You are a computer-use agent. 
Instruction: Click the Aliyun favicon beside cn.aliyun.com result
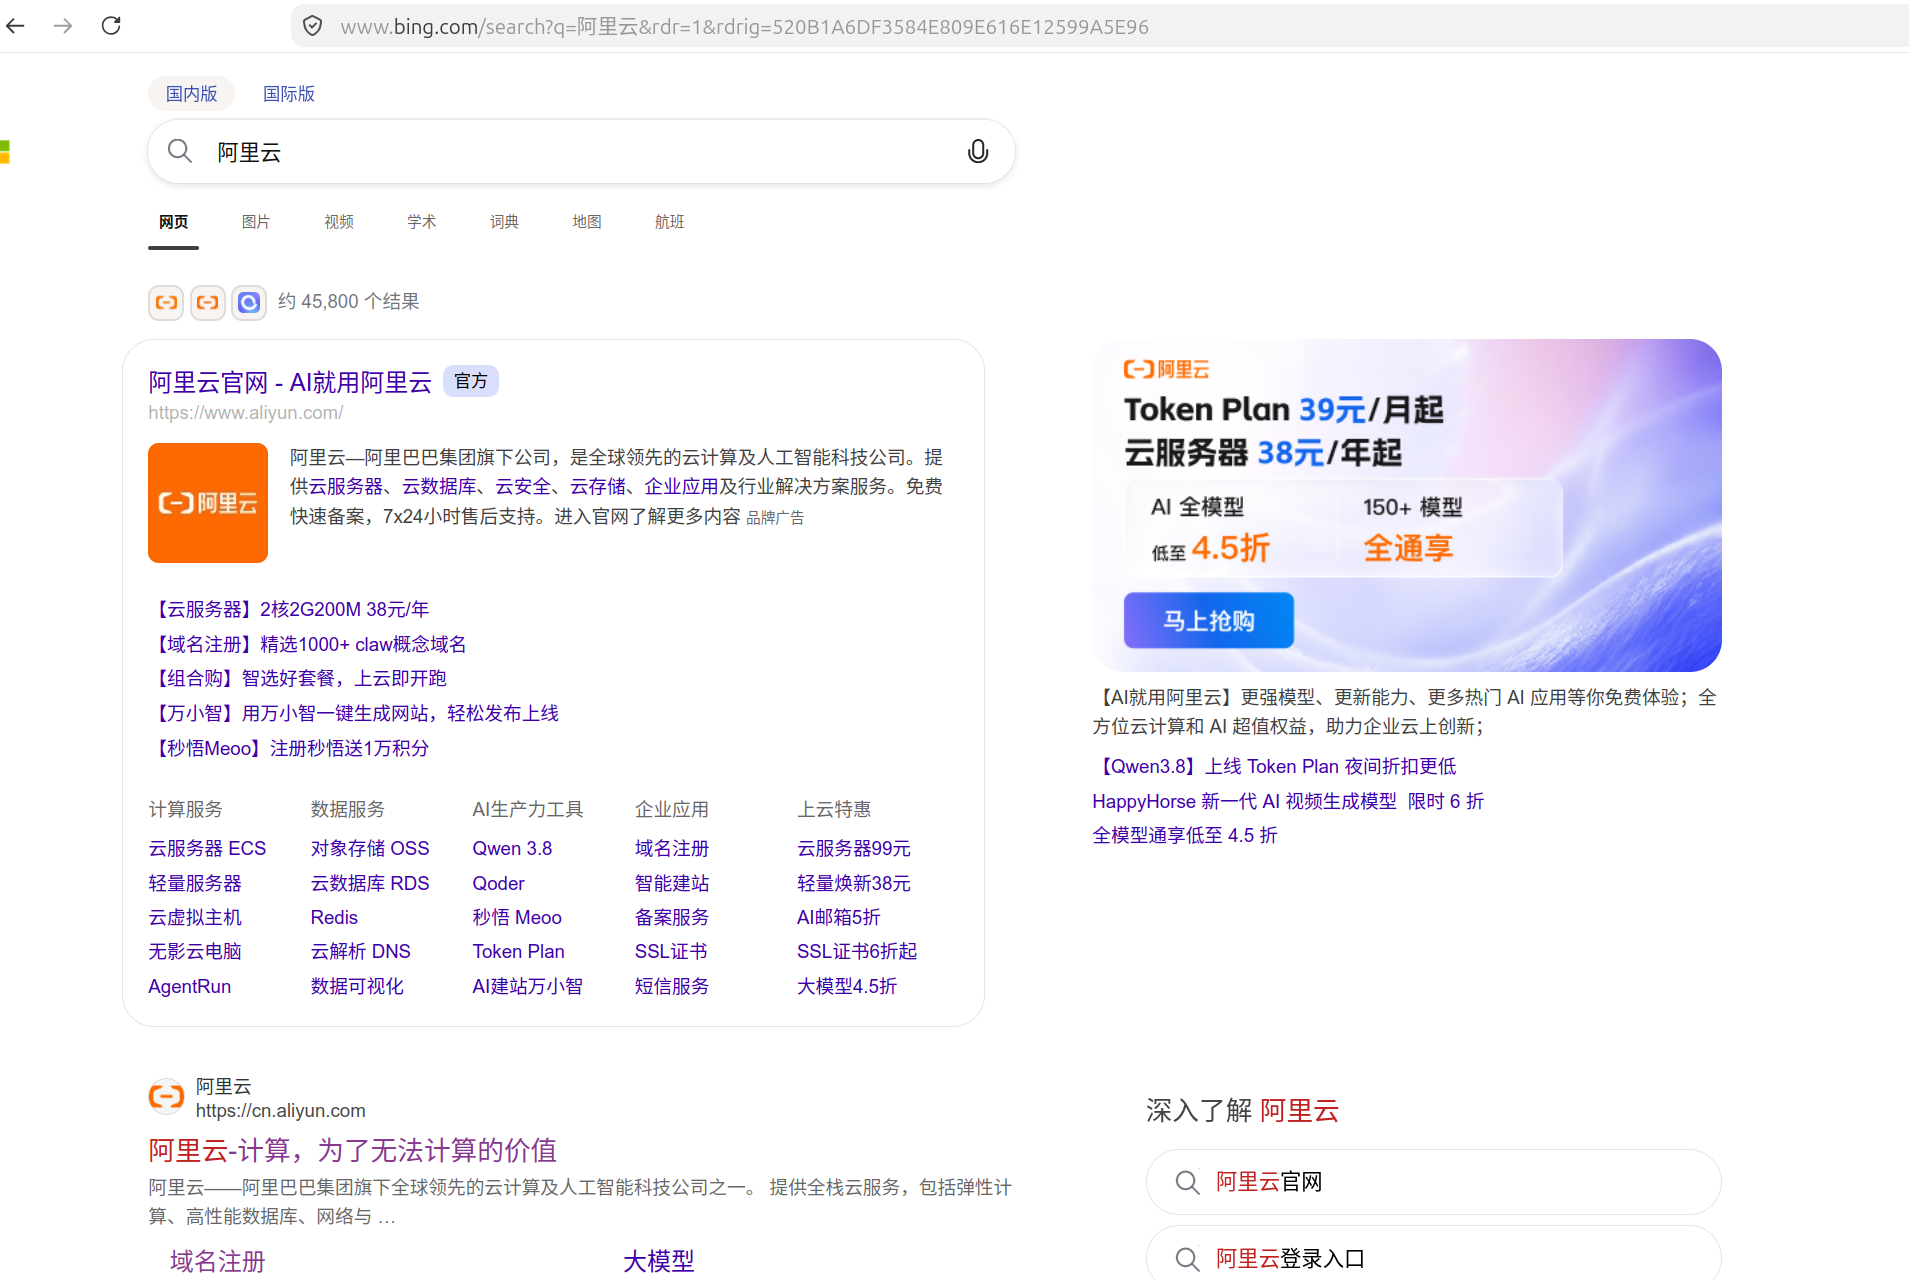point(166,1098)
